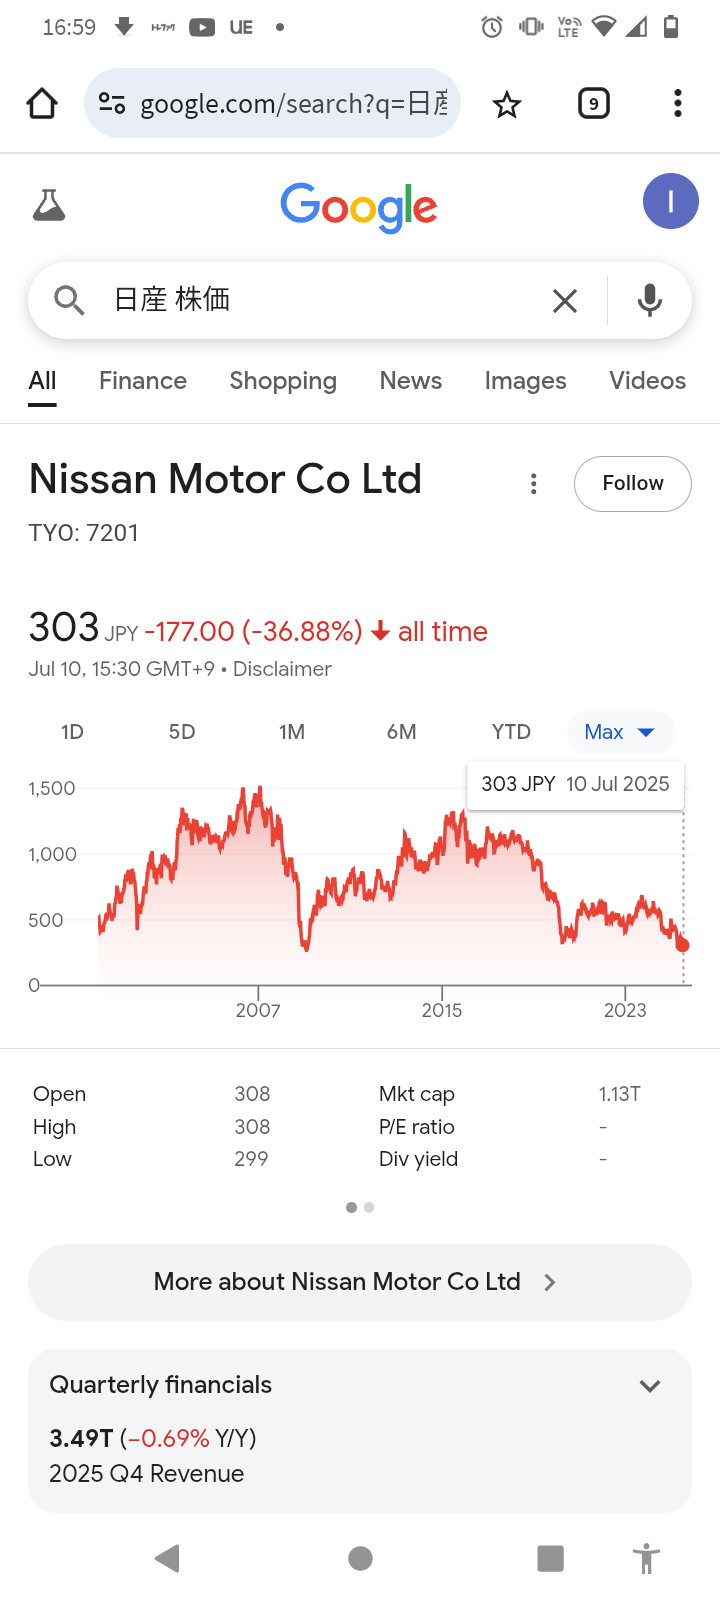
Task: Bookmark page with the star icon
Action: click(507, 104)
